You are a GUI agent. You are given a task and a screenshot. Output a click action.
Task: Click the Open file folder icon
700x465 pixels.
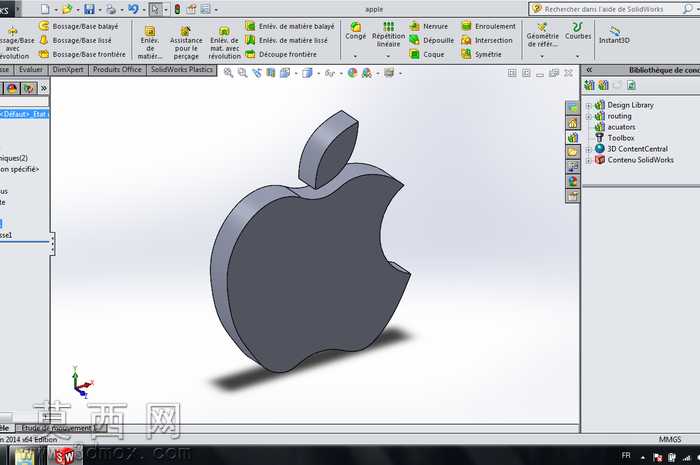[x=67, y=8]
